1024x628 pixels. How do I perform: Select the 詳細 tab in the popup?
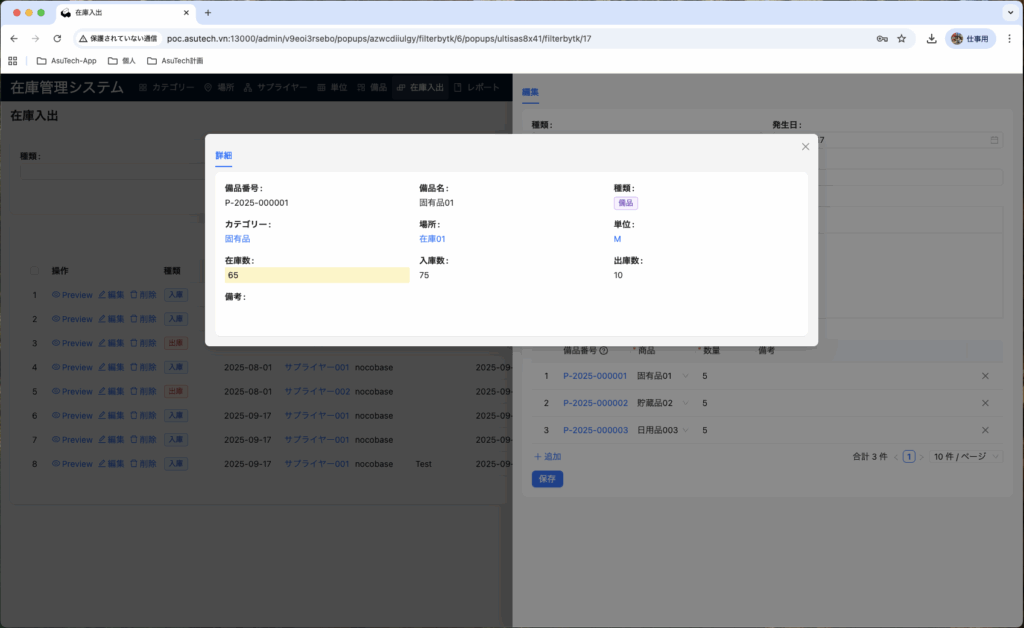(224, 156)
